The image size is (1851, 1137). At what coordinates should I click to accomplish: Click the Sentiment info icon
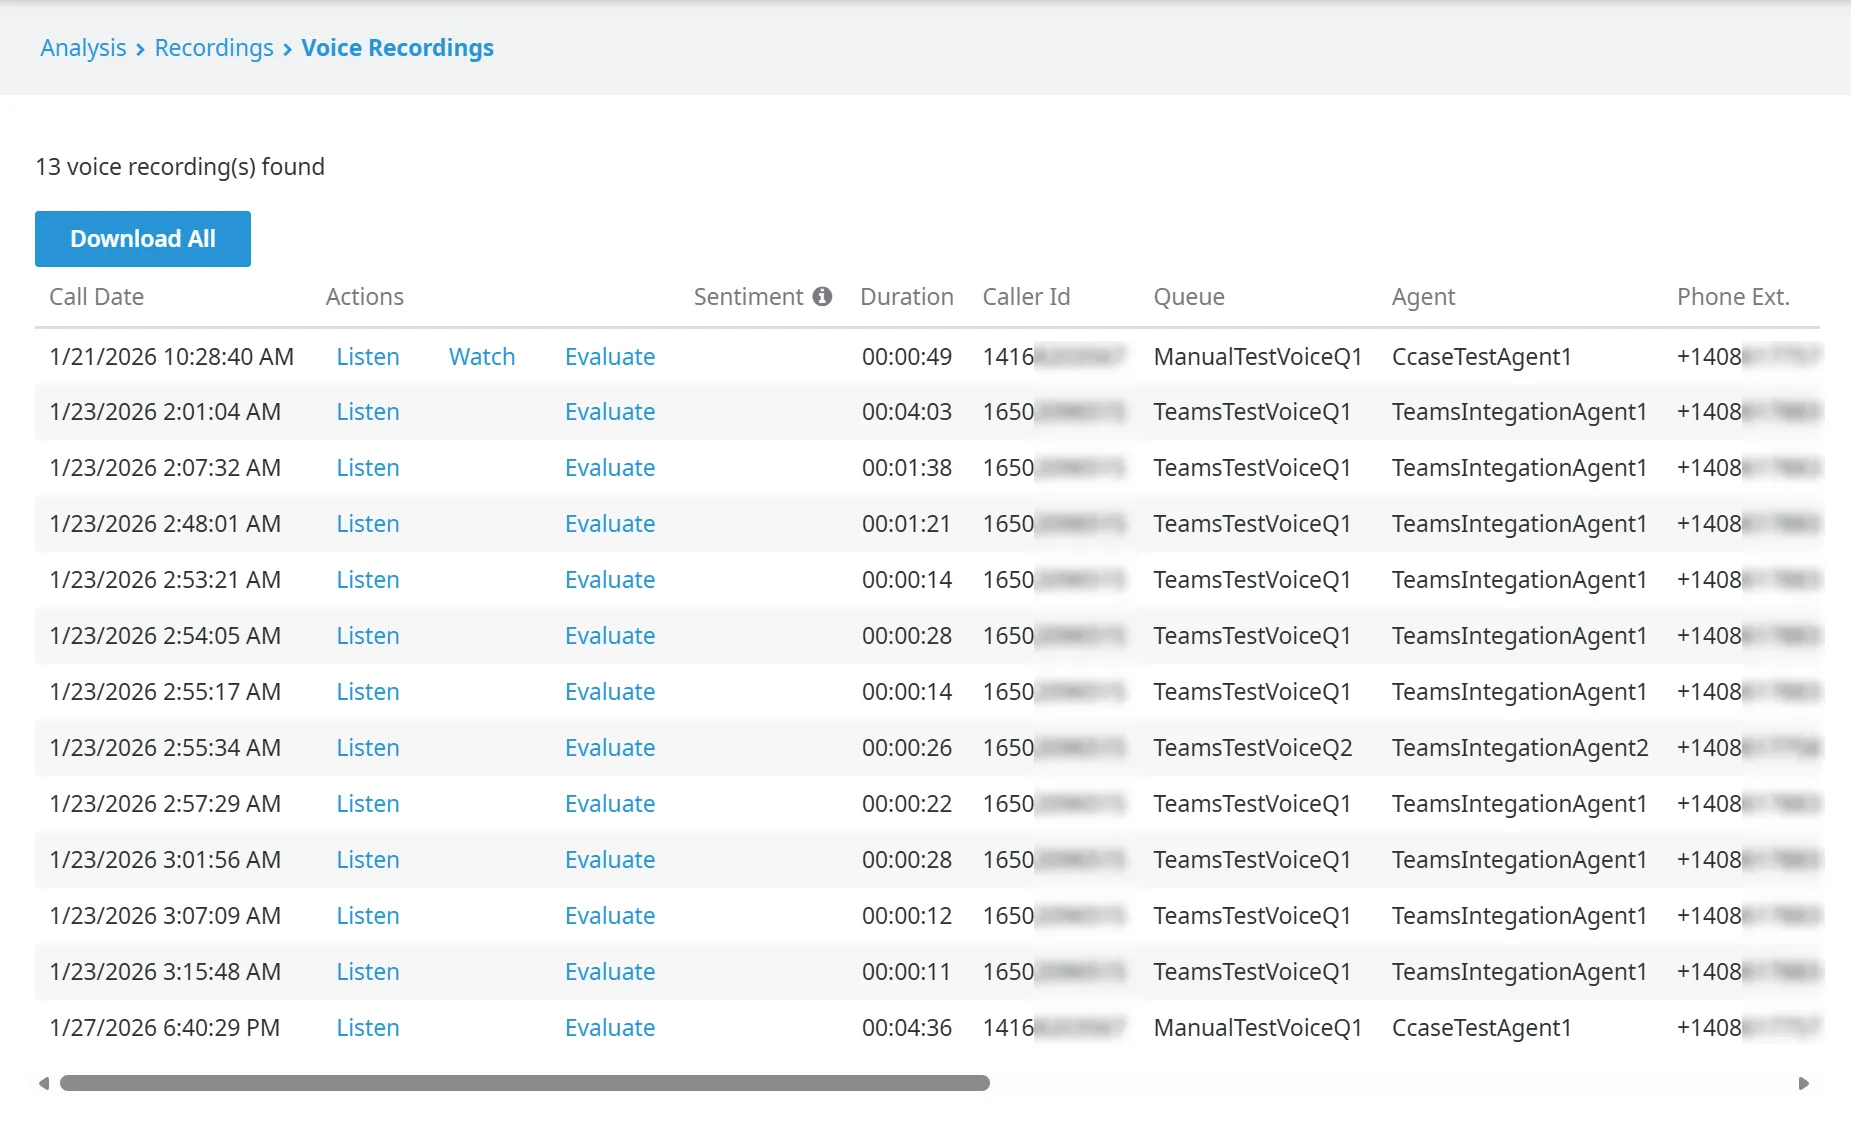pos(822,296)
